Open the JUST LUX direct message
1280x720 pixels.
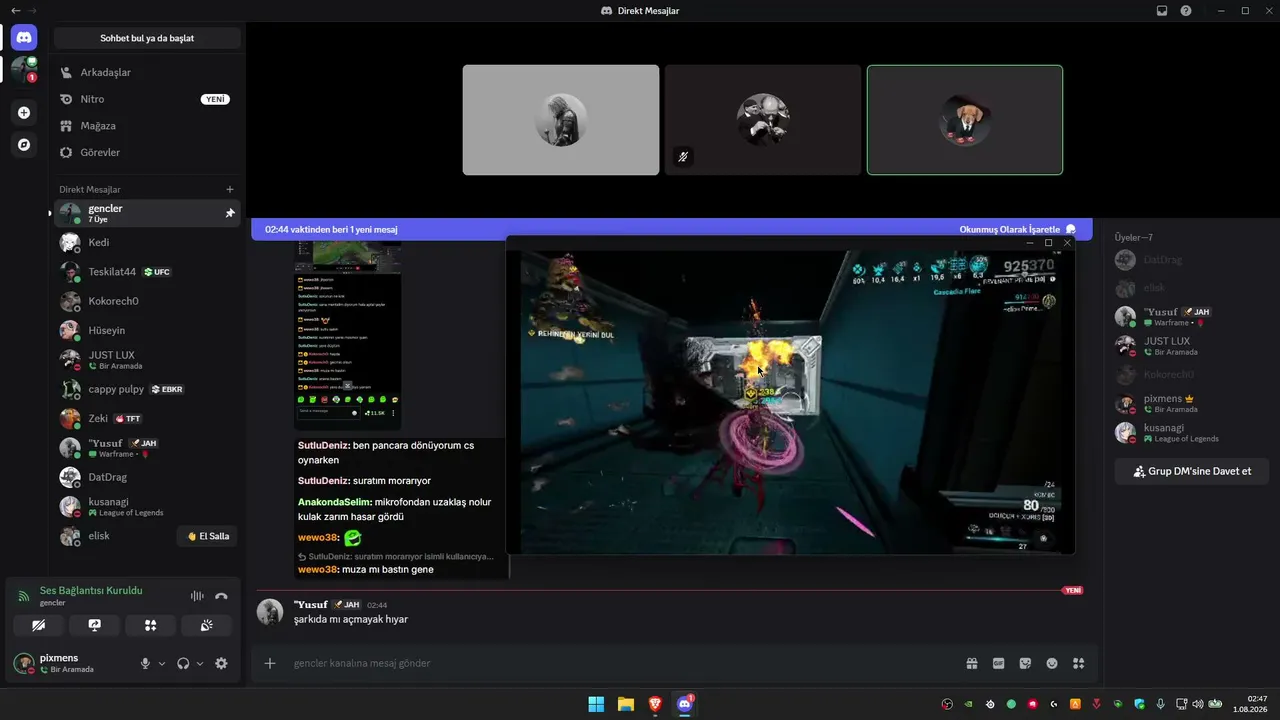point(147,360)
